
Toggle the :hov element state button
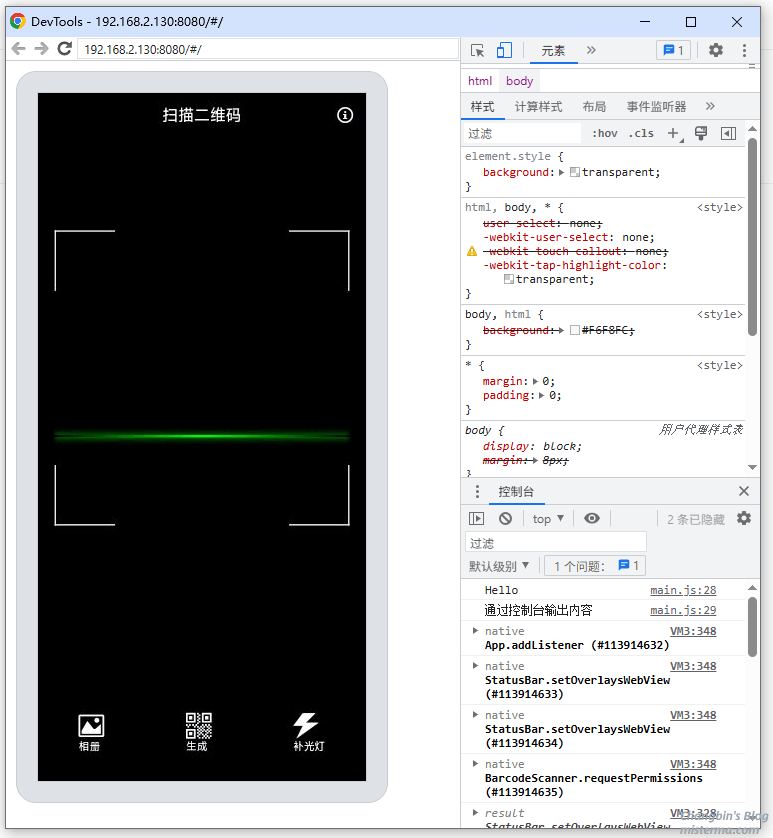tap(605, 134)
